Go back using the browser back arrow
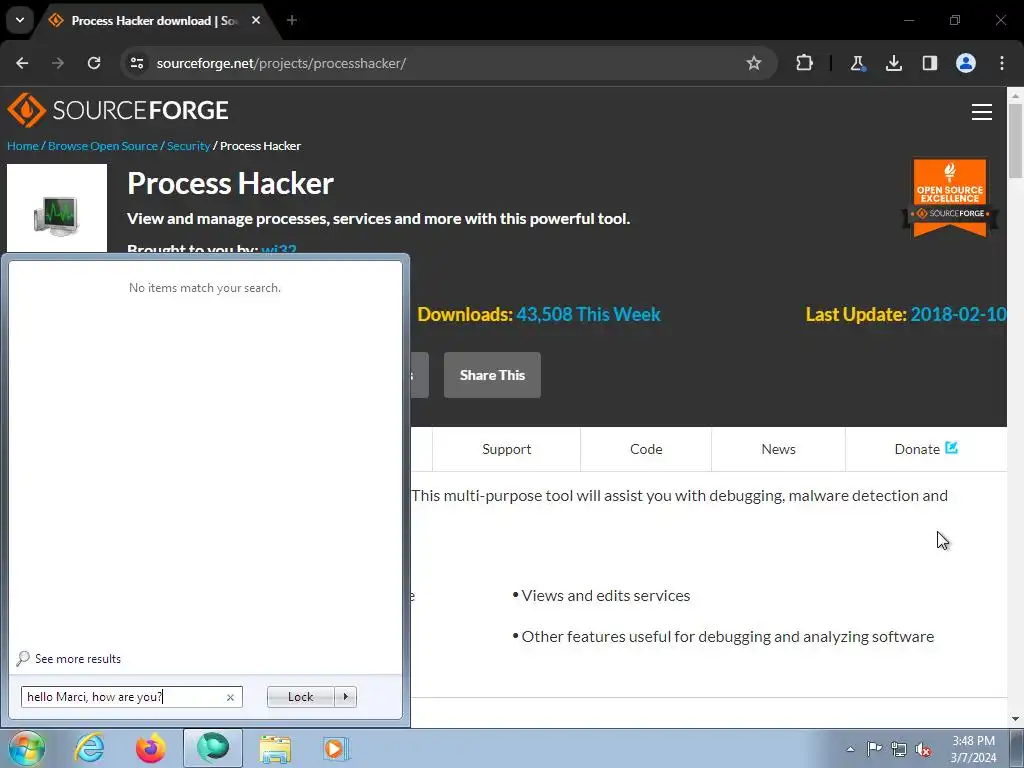 (x=22, y=63)
